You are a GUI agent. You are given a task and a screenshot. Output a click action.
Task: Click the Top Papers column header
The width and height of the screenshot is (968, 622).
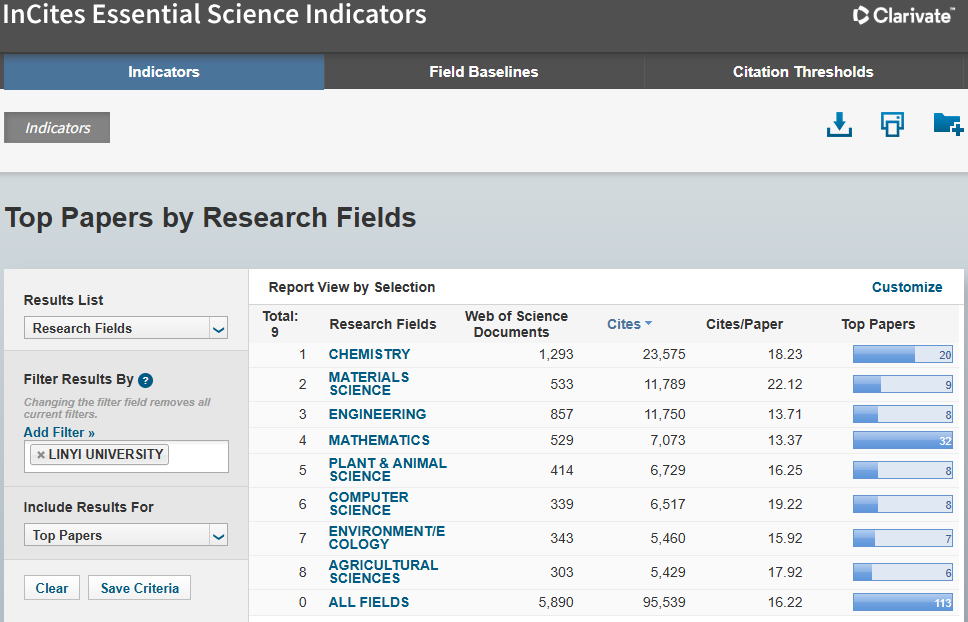coord(878,324)
